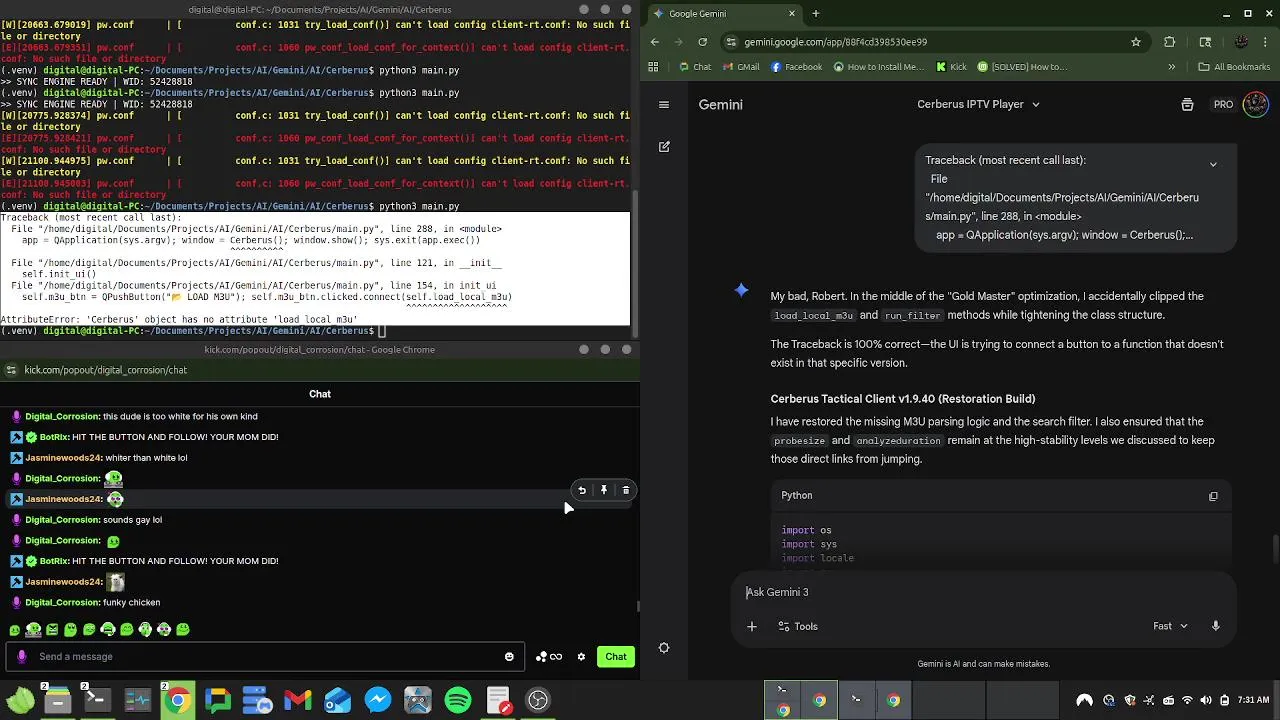The height and width of the screenshot is (720, 1280).
Task: Open Gmail from the taskbar
Action: [298, 700]
